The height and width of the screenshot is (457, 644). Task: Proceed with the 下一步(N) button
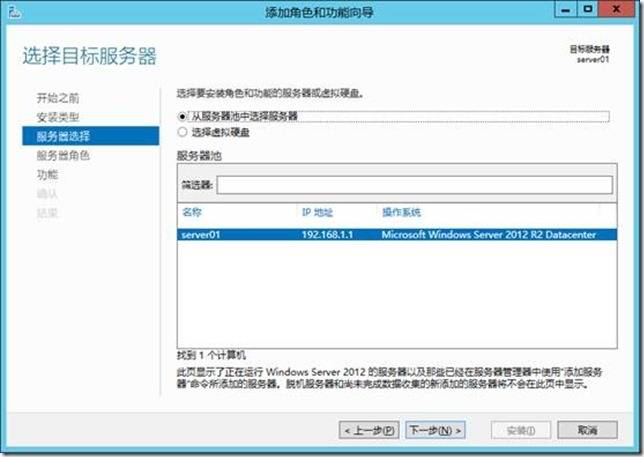pyautogui.click(x=435, y=430)
